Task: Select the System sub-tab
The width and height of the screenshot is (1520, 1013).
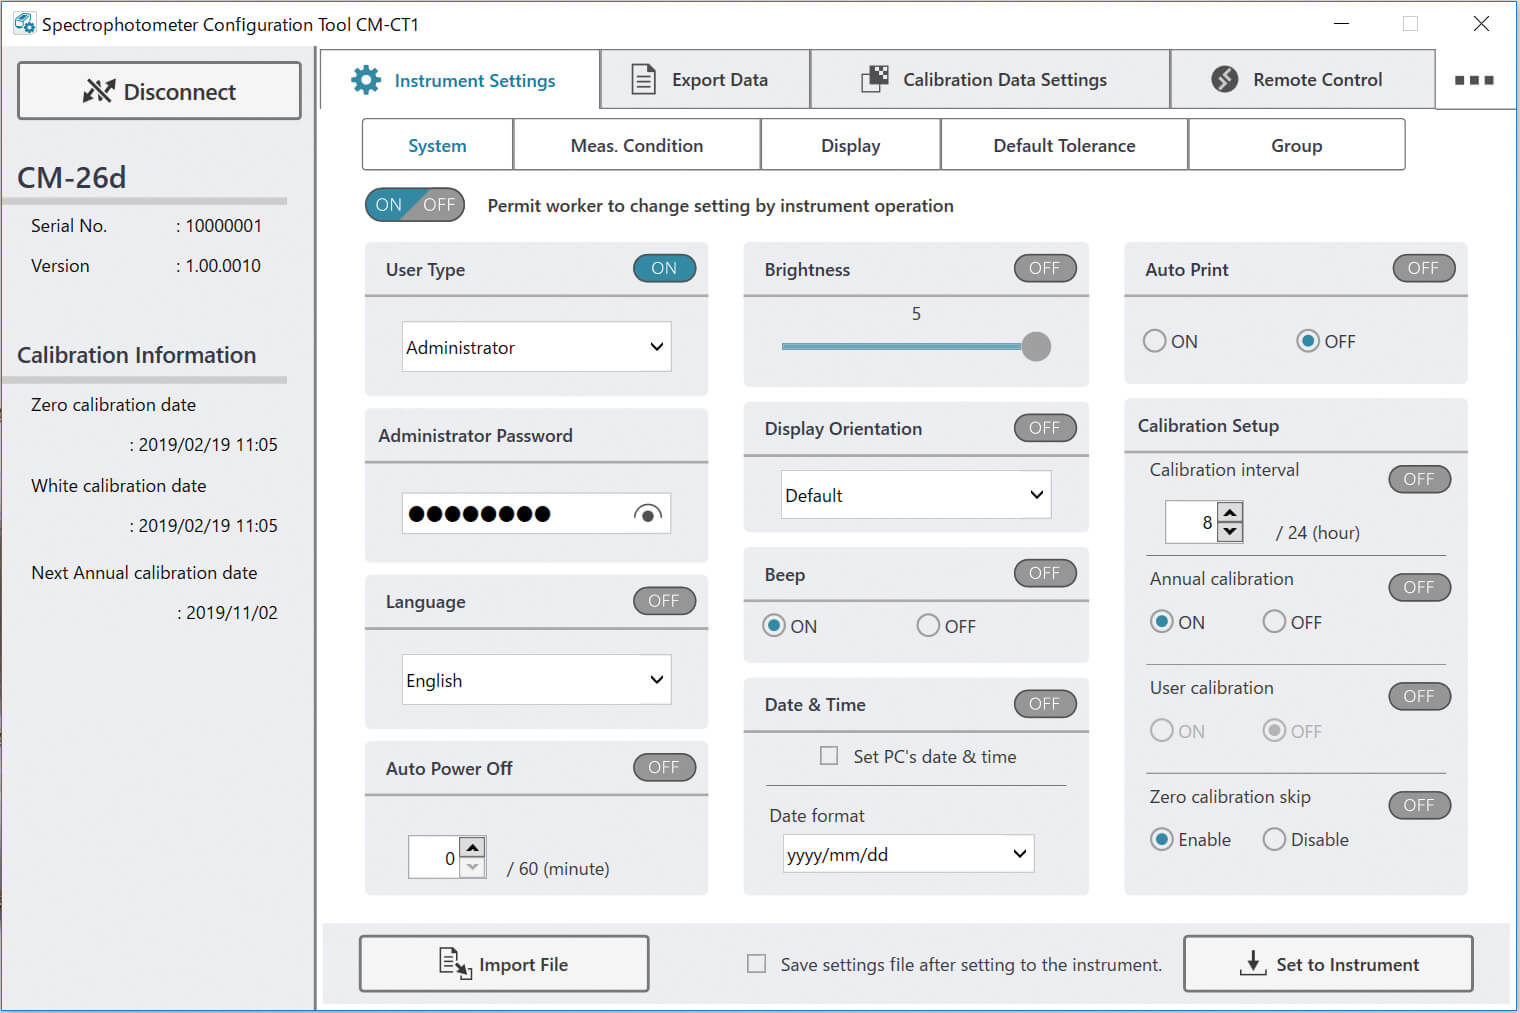Action: (x=437, y=145)
